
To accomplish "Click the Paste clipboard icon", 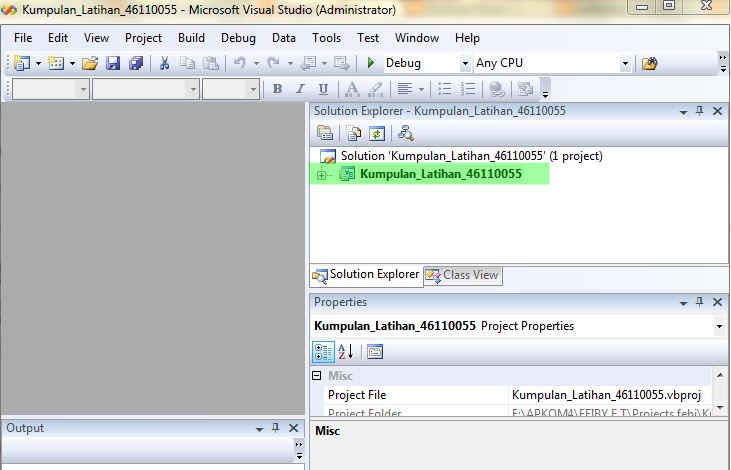I will 211,63.
